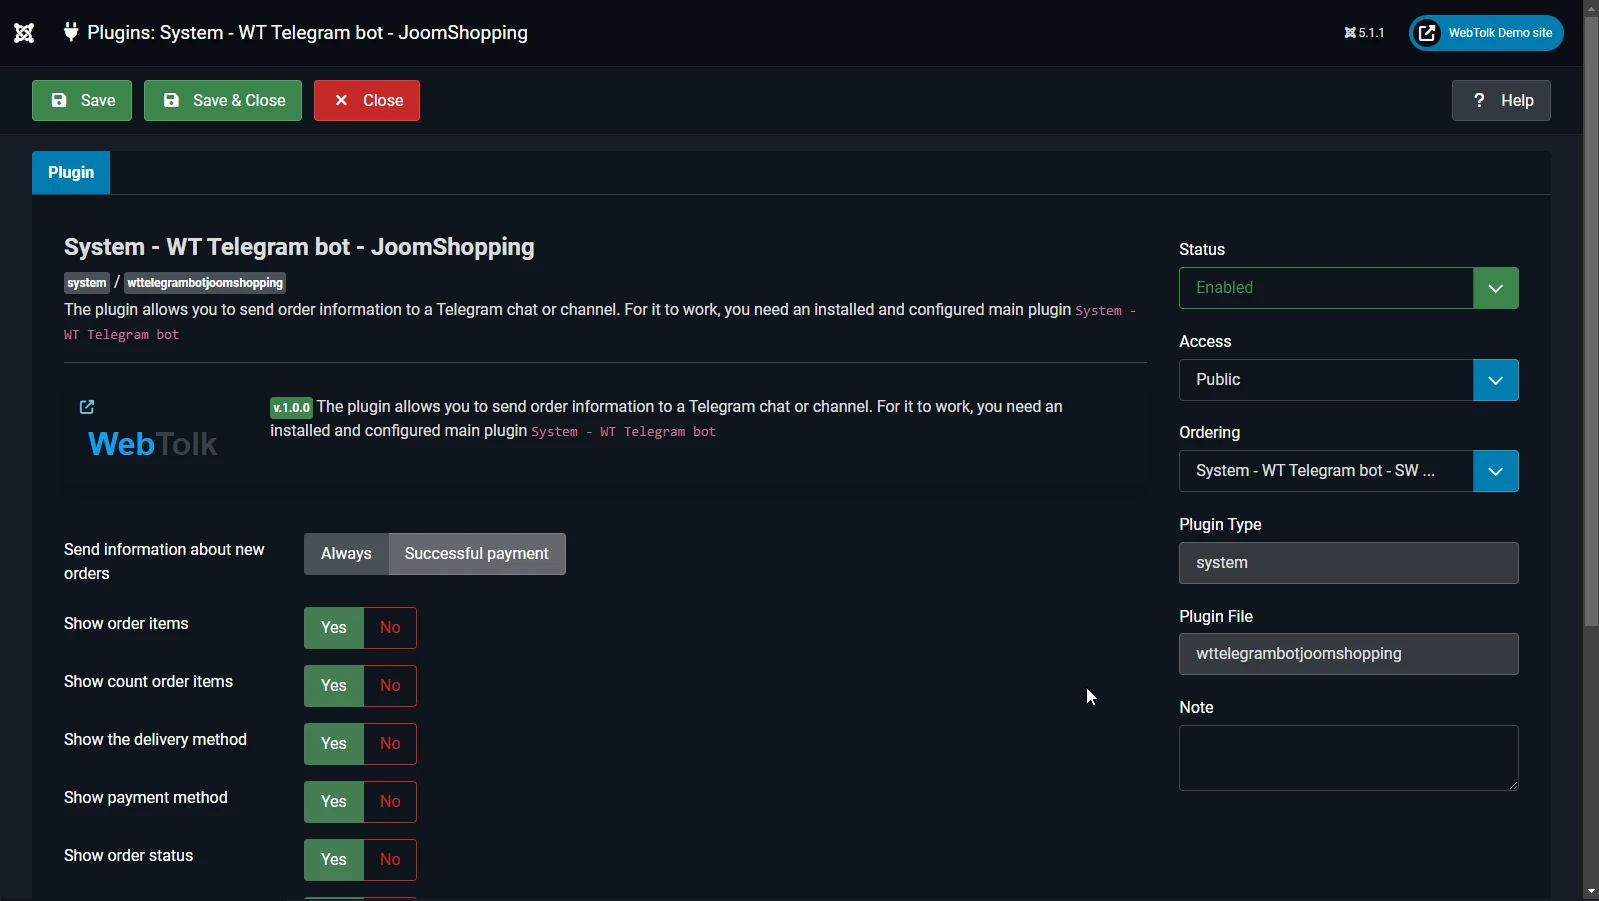This screenshot has width=1599, height=901.
Task: Set Show count order items to No
Action: coord(390,686)
